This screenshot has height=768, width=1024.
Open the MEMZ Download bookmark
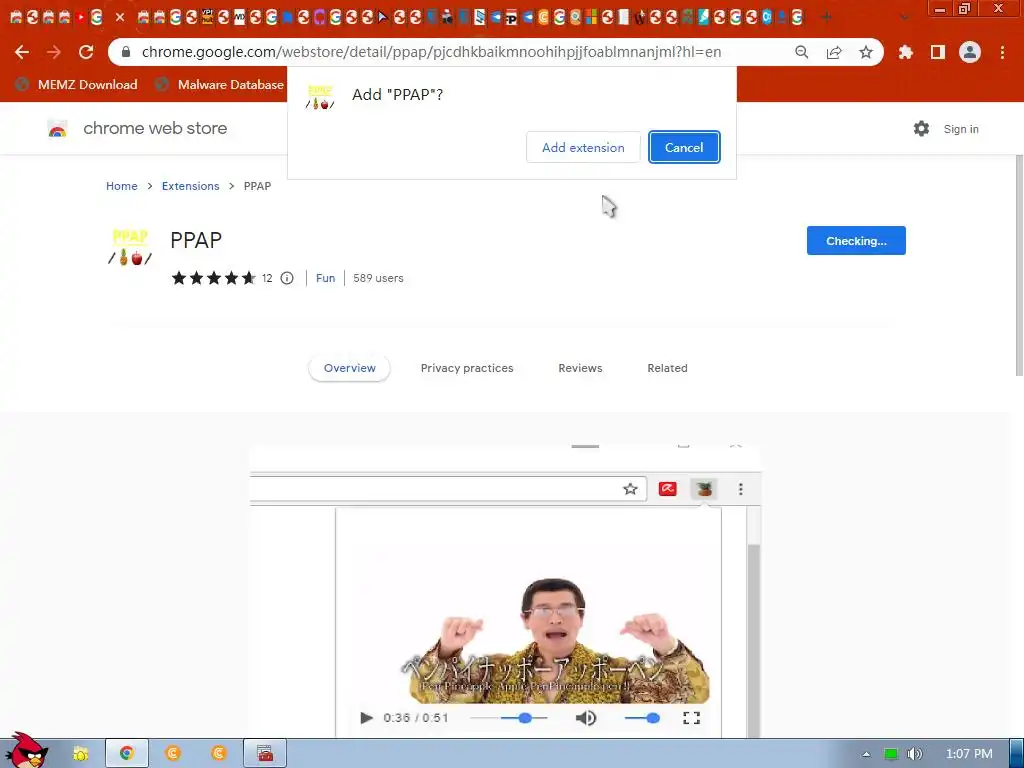click(76, 84)
